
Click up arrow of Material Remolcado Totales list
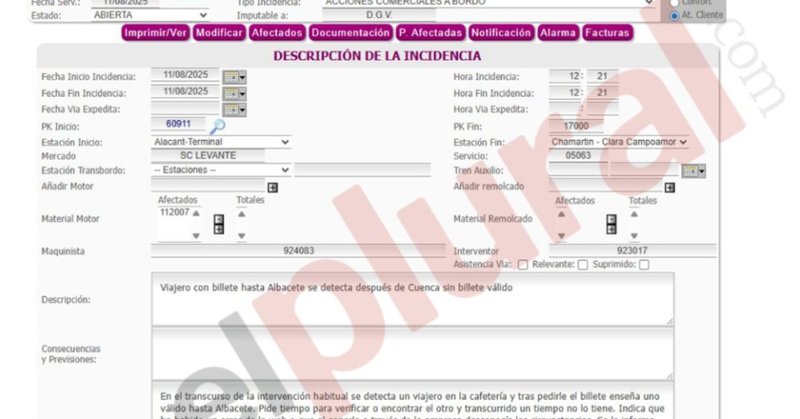tap(634, 214)
